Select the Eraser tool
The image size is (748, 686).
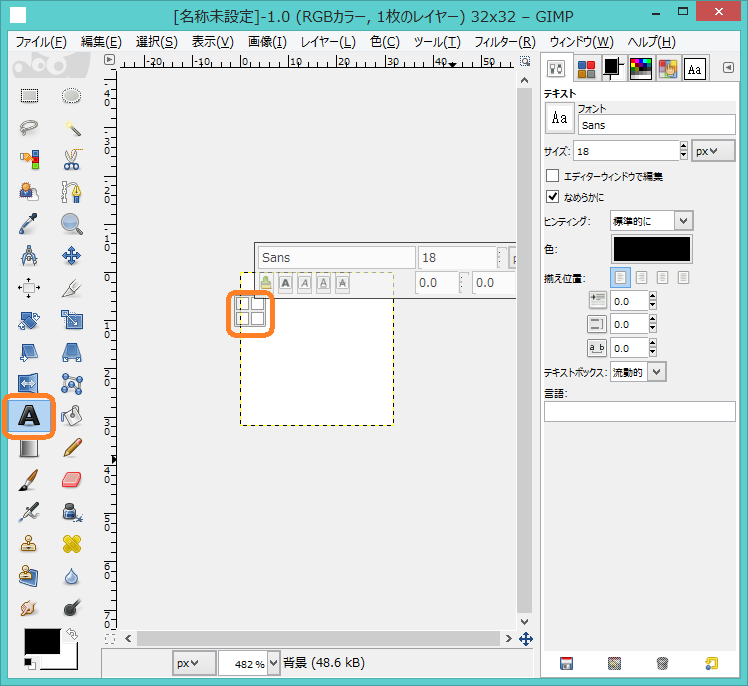pos(72,480)
